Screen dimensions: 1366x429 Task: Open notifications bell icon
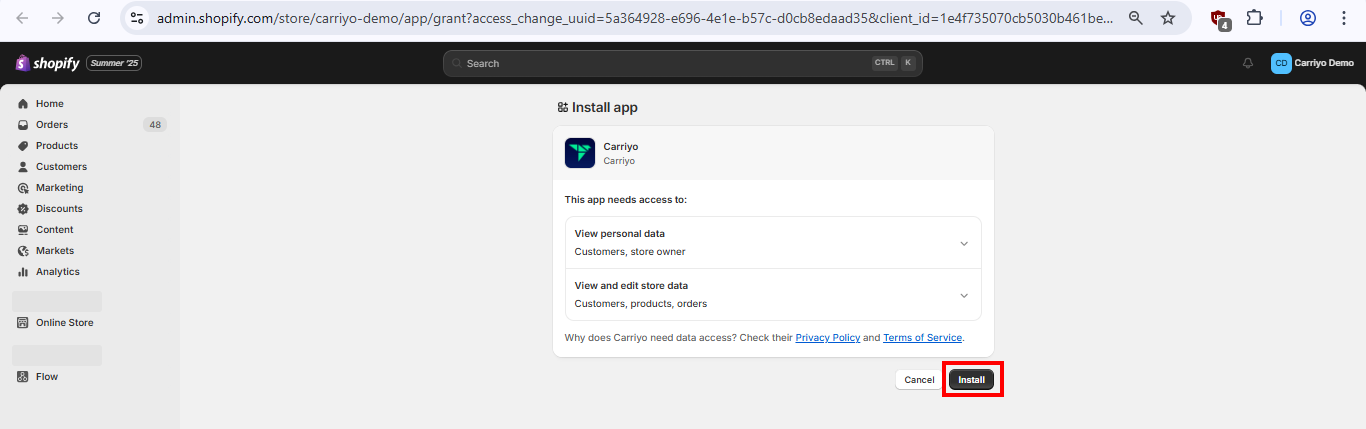click(x=1248, y=63)
